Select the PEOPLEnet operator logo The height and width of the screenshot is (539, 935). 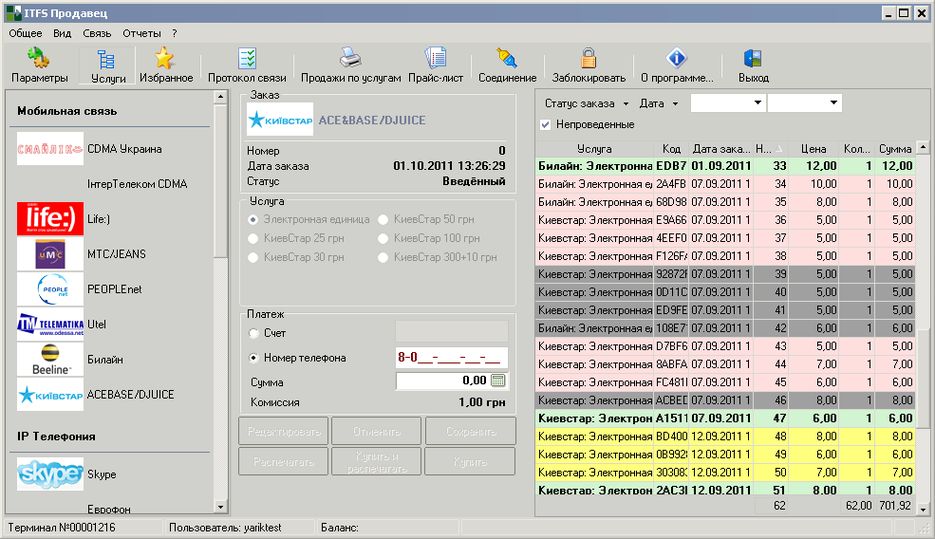(50, 289)
